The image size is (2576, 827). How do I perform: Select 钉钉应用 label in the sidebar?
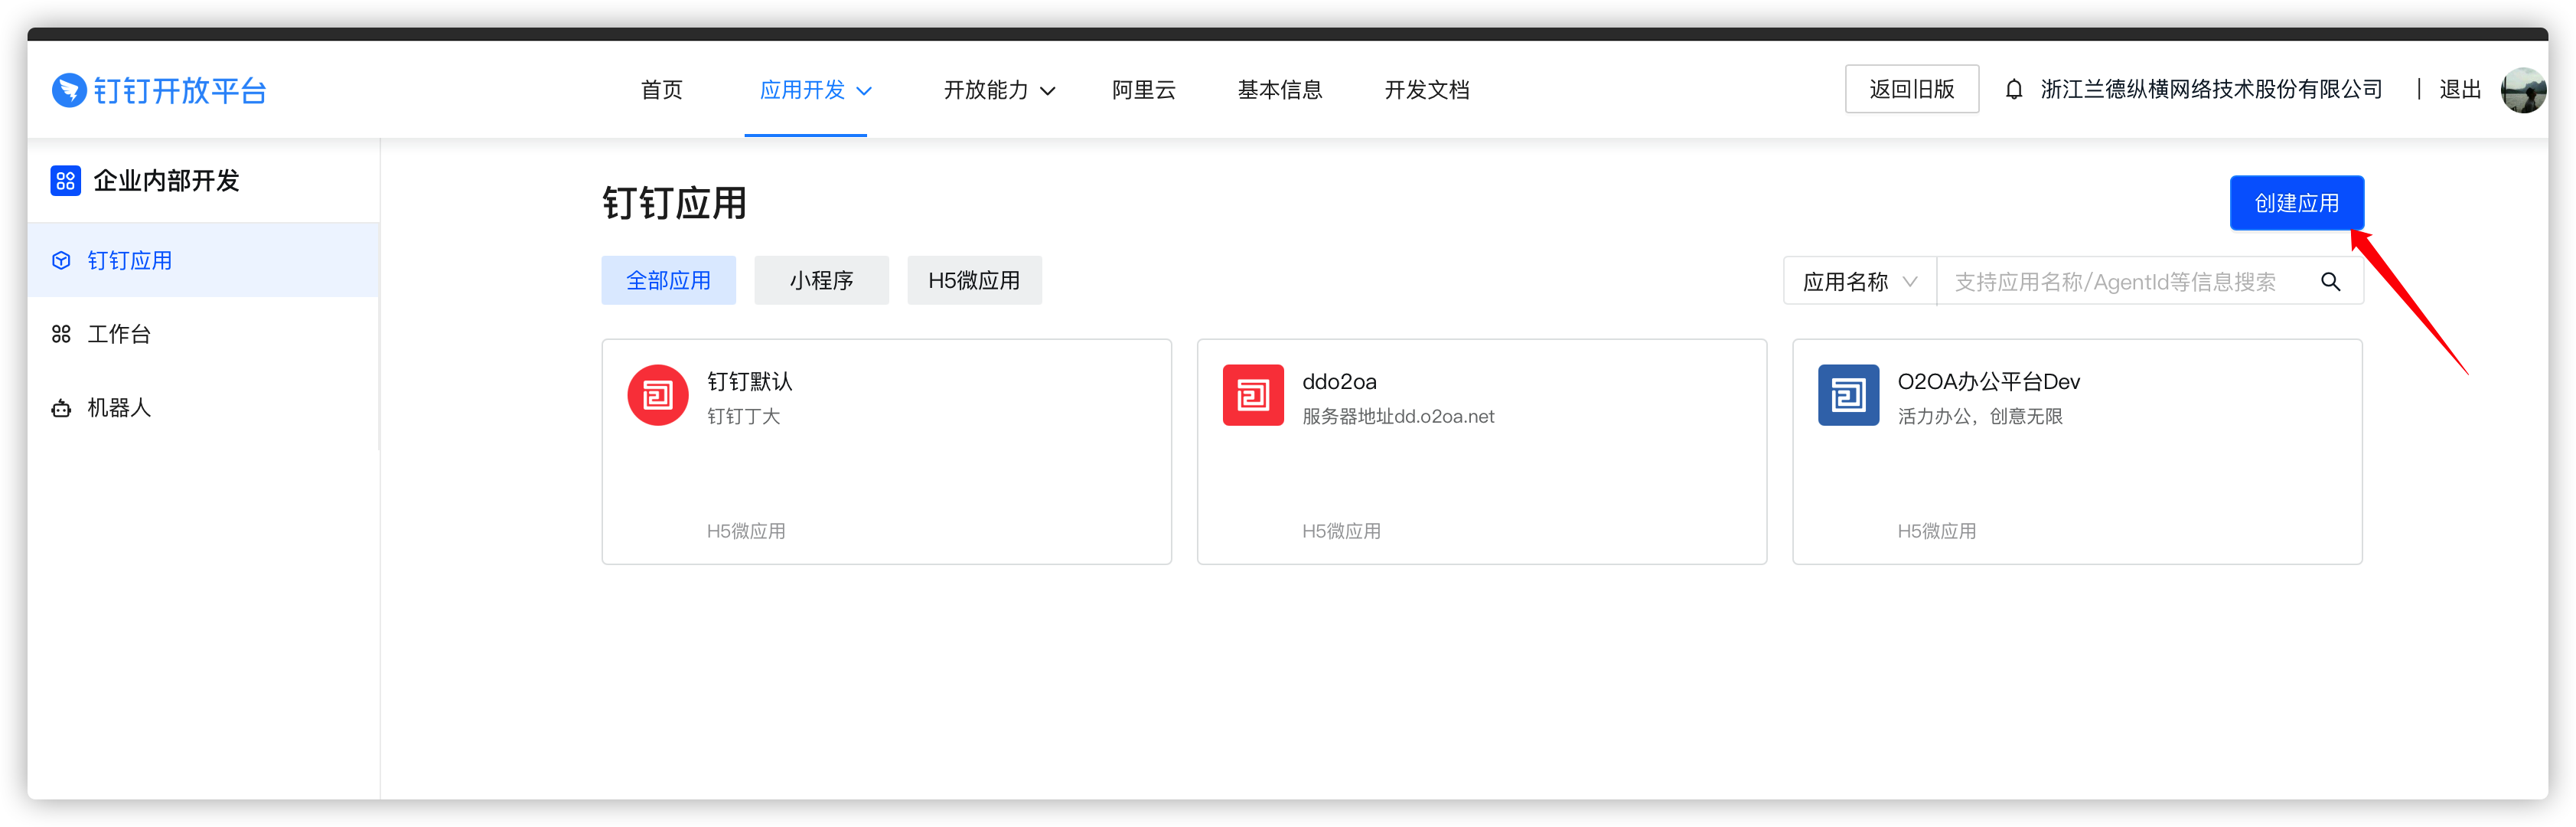pyautogui.click(x=129, y=260)
